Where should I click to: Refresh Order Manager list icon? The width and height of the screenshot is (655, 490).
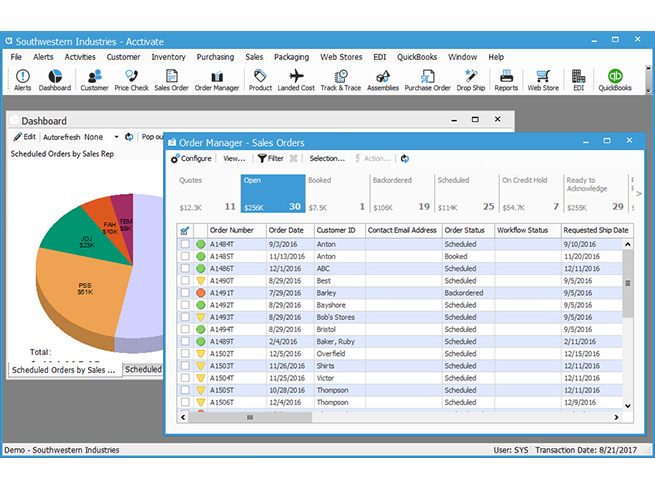tap(405, 159)
